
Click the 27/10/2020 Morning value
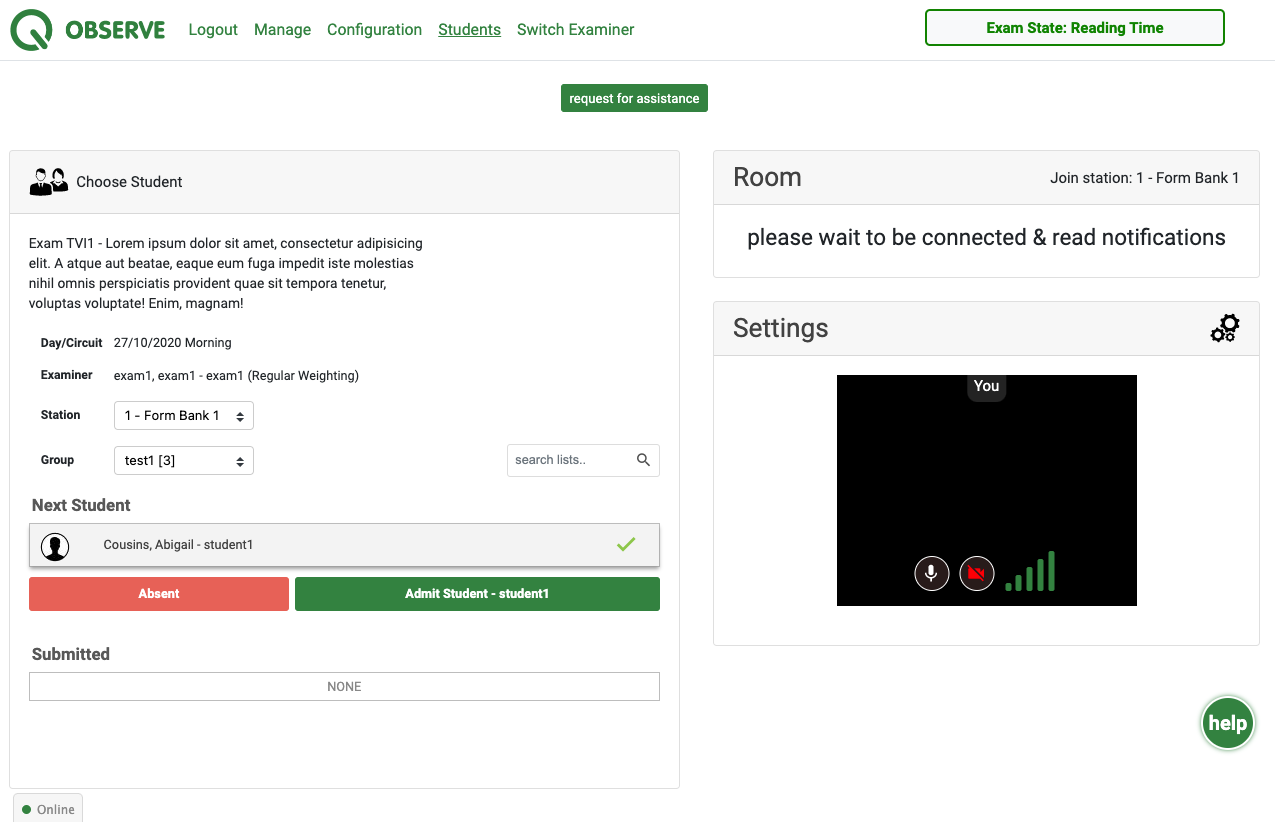tap(173, 343)
